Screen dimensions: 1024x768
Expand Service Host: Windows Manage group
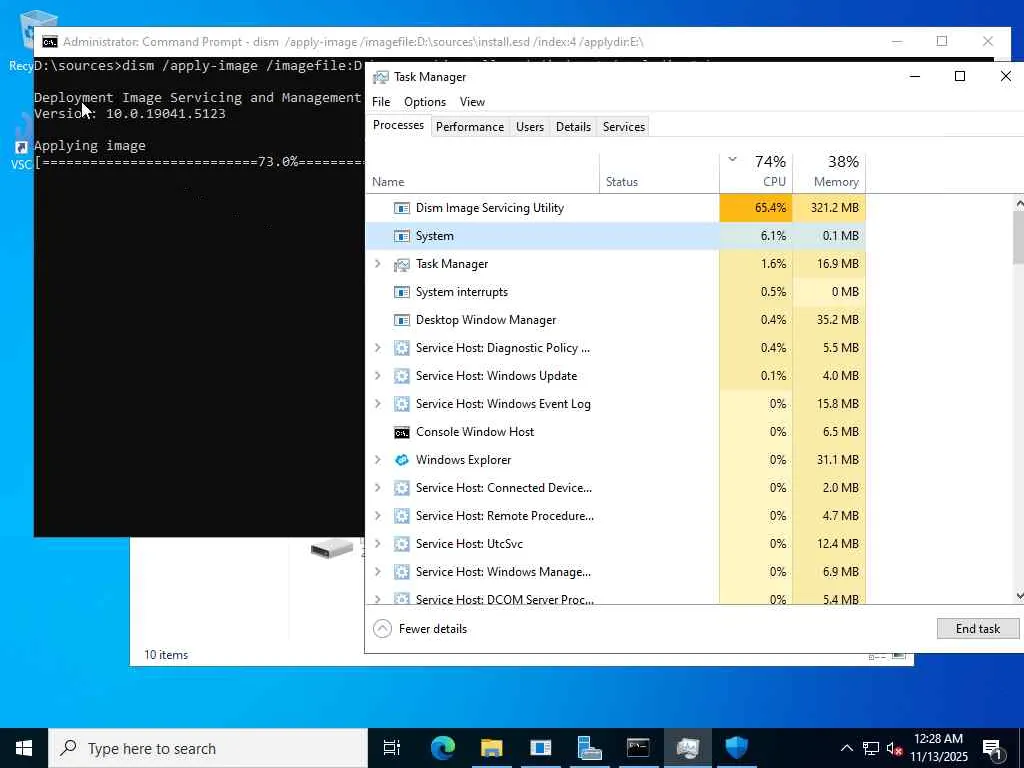[377, 573]
